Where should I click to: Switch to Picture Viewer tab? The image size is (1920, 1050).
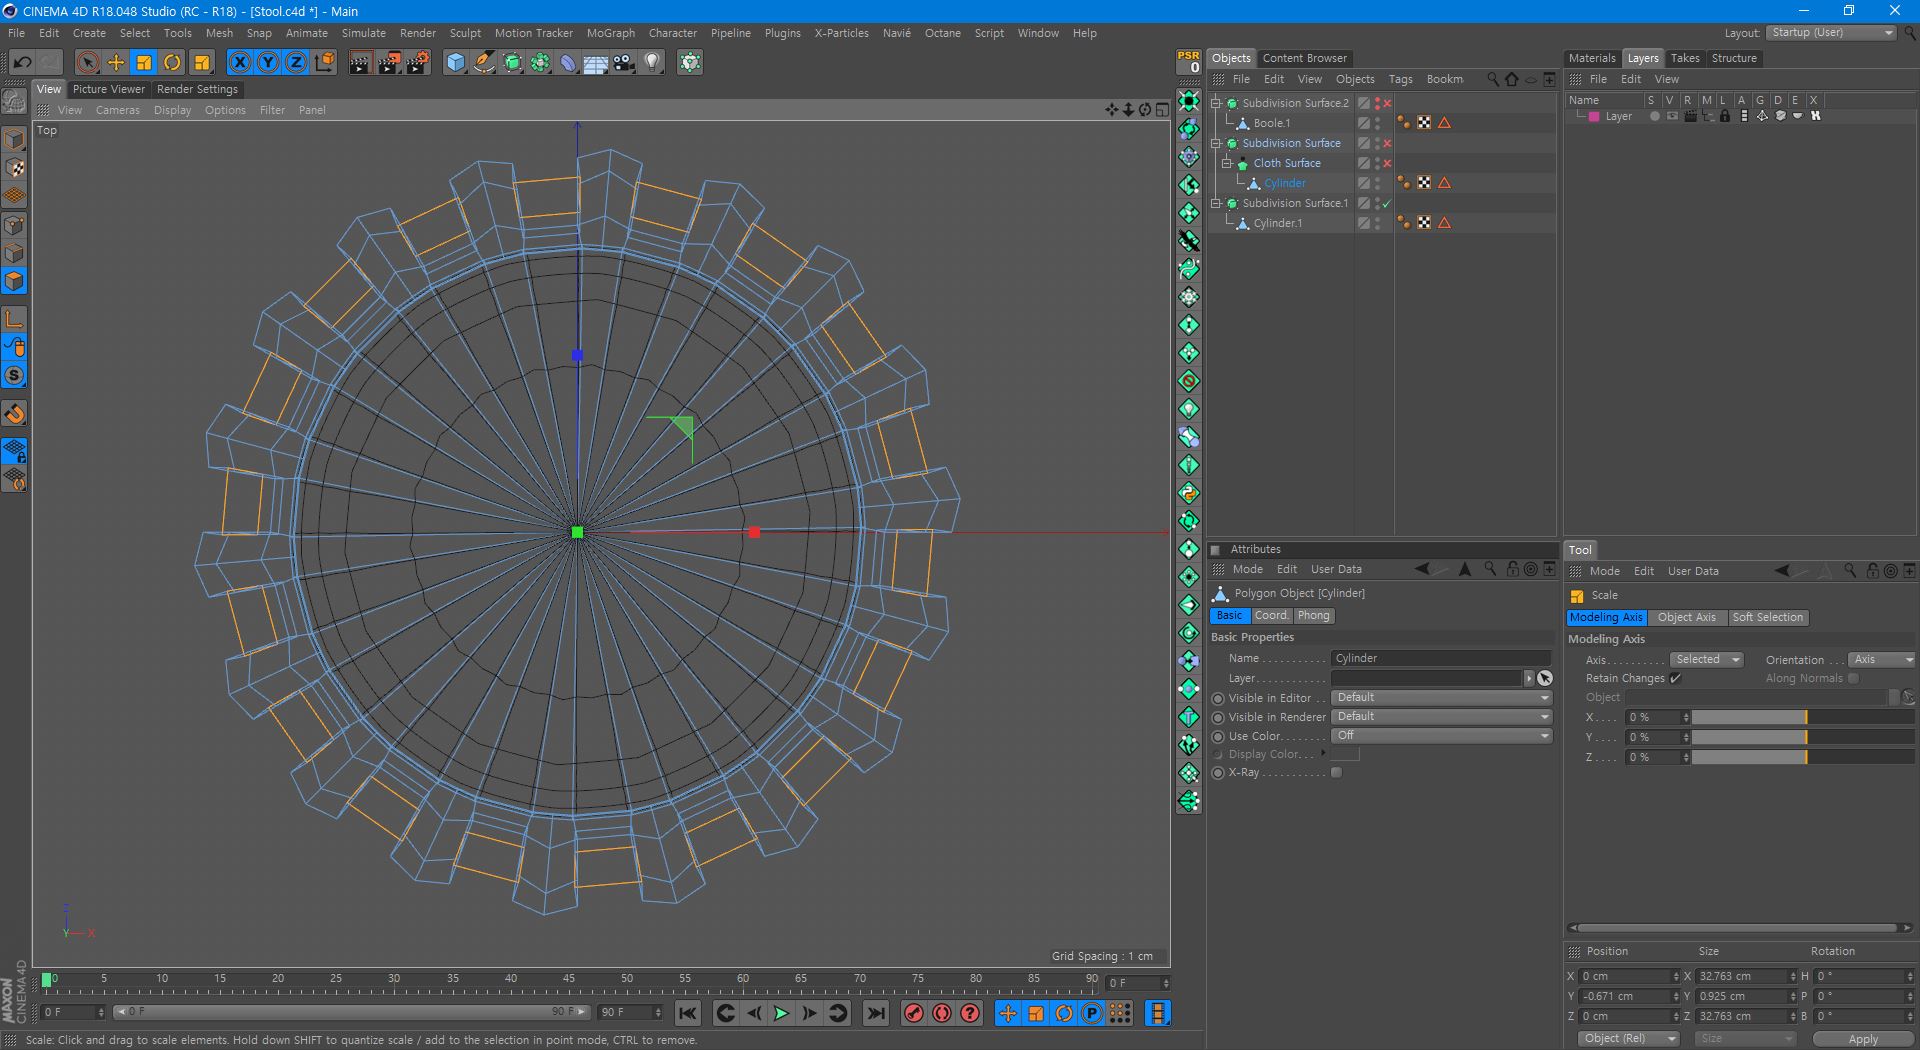click(109, 89)
